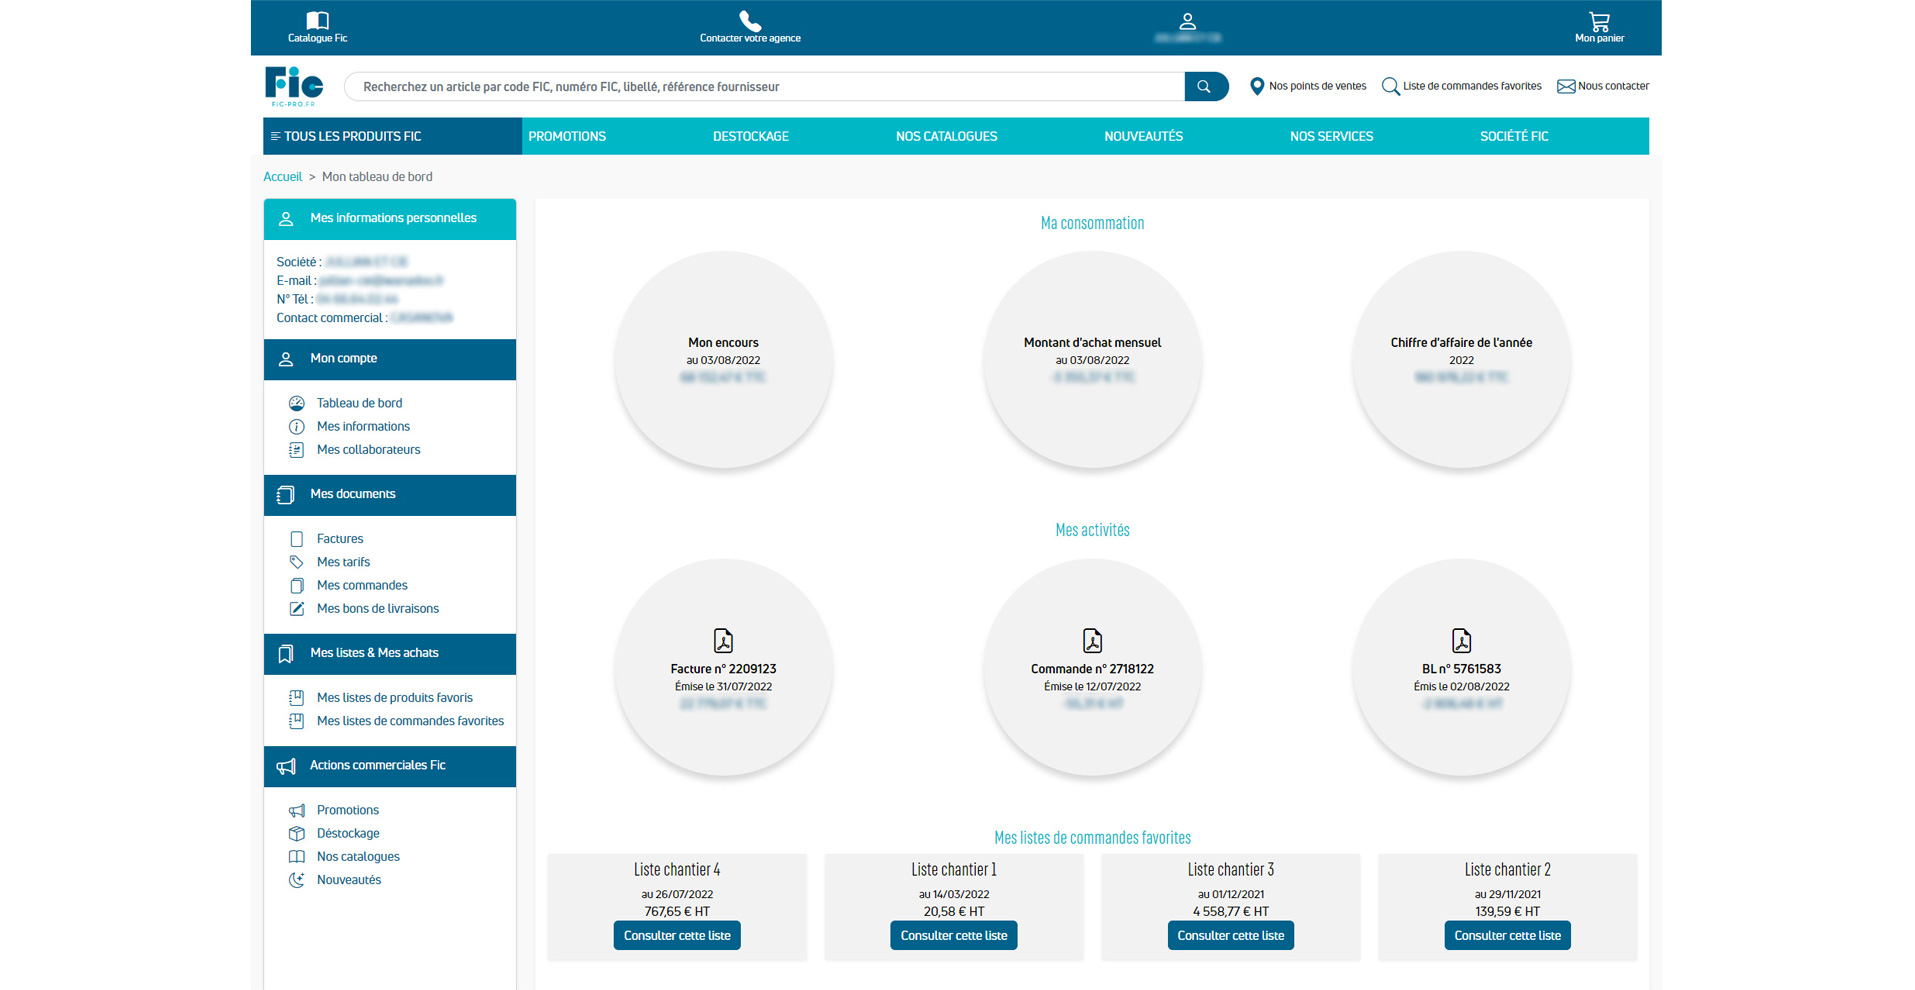
Task: Open Catalogue Fic book icon
Action: 317,20
